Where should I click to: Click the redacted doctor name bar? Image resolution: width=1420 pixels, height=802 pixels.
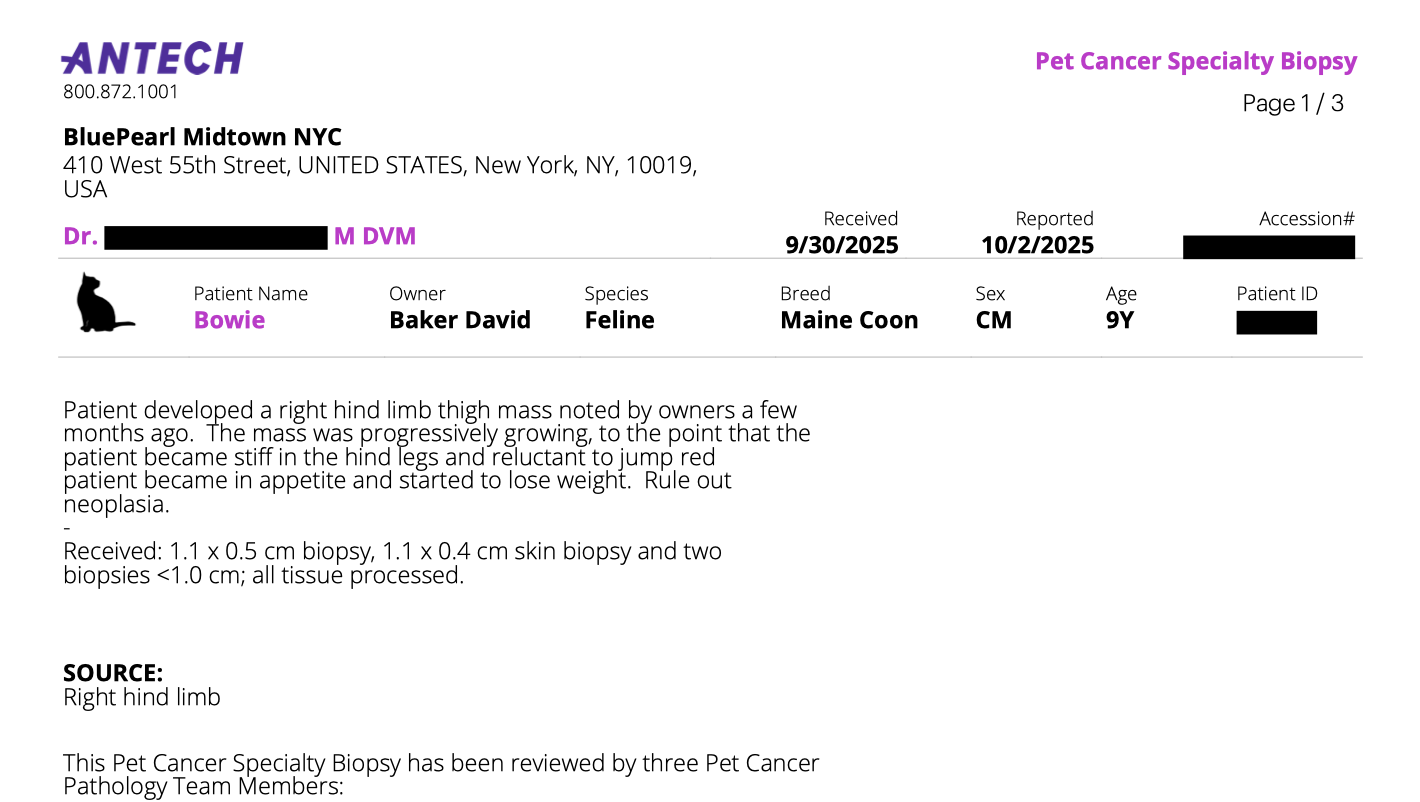[216, 238]
